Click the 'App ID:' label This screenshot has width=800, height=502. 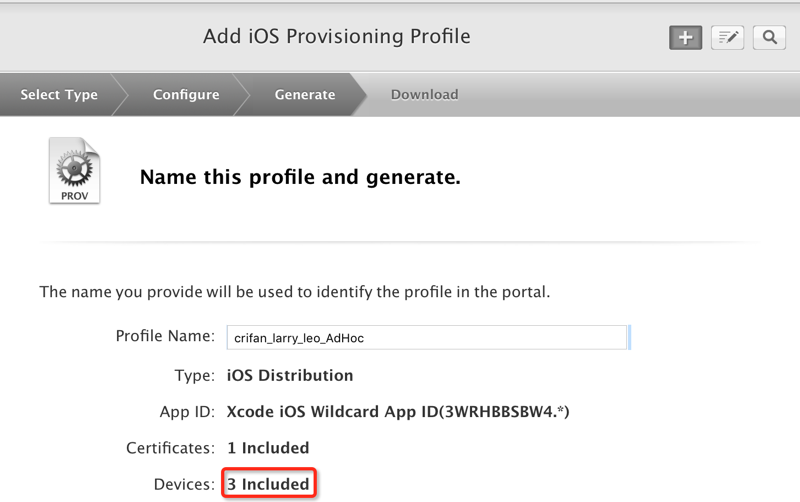[187, 412]
